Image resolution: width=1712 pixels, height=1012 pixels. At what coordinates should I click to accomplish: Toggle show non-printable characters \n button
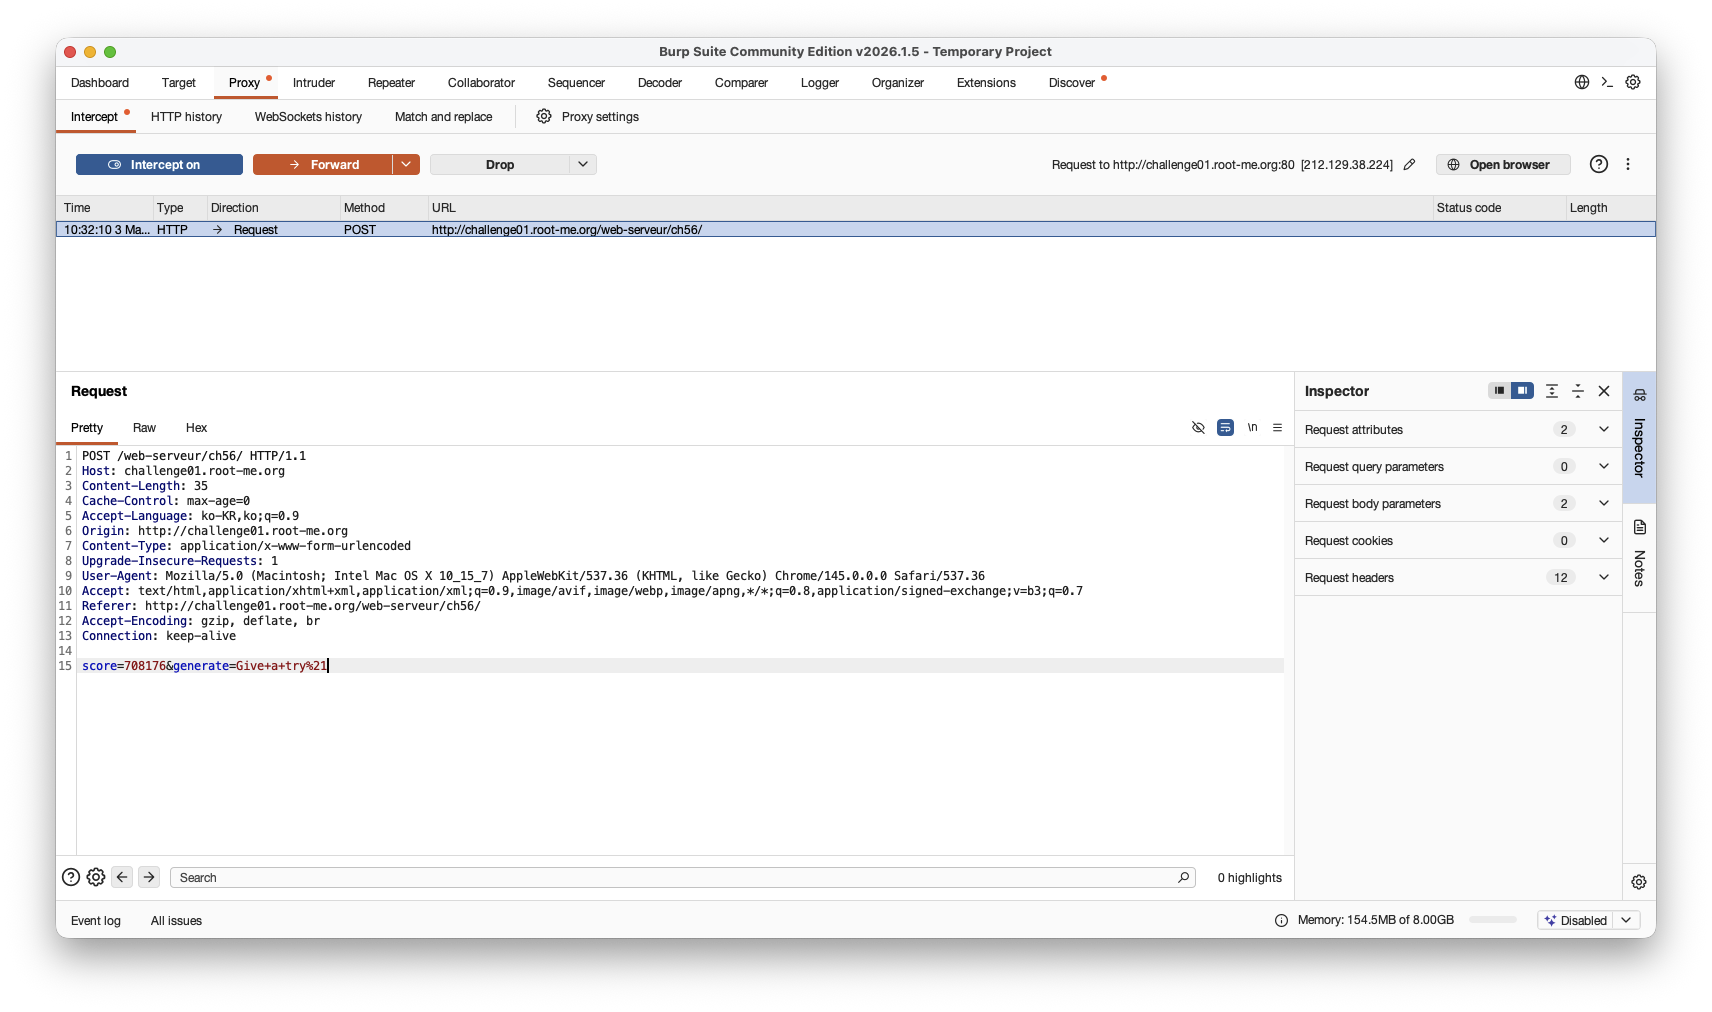(x=1252, y=428)
